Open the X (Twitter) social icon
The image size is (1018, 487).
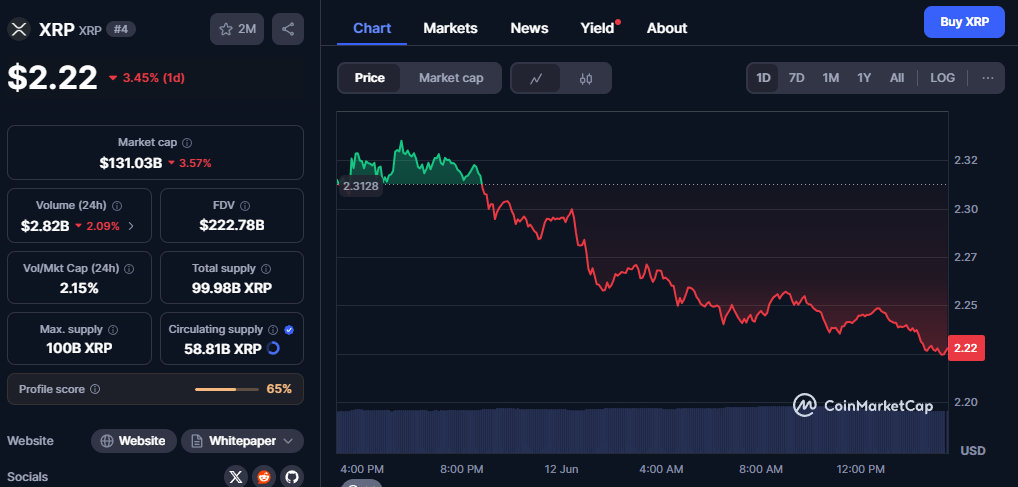pos(236,477)
